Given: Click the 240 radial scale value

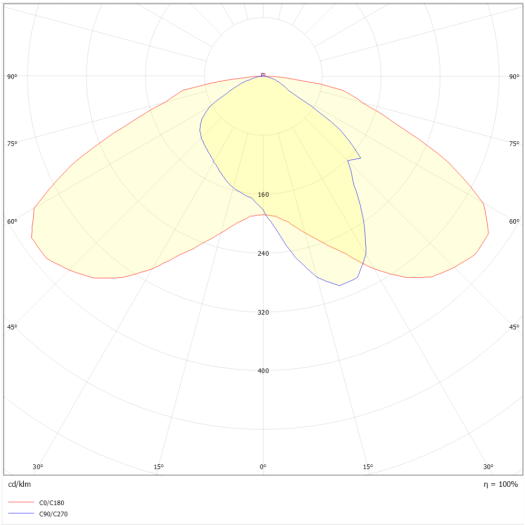Looking at the screenshot, I should tap(263, 253).
